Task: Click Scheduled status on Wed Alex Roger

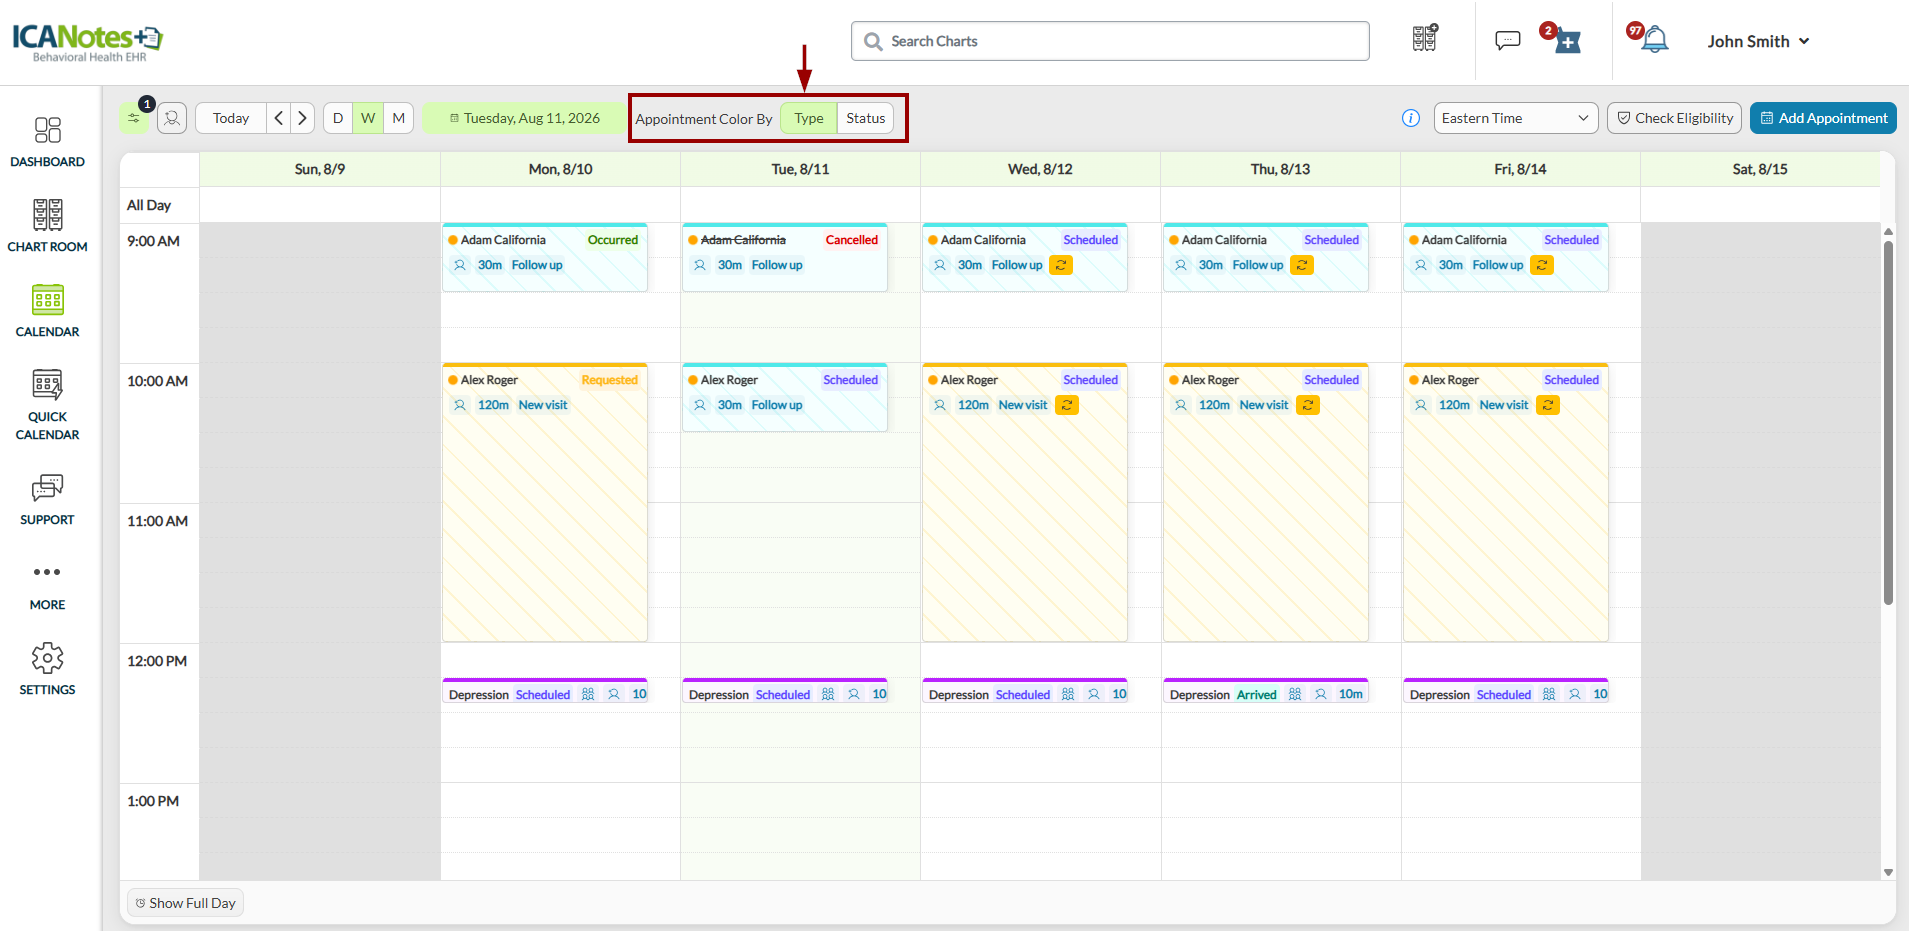Action: click(x=1090, y=380)
